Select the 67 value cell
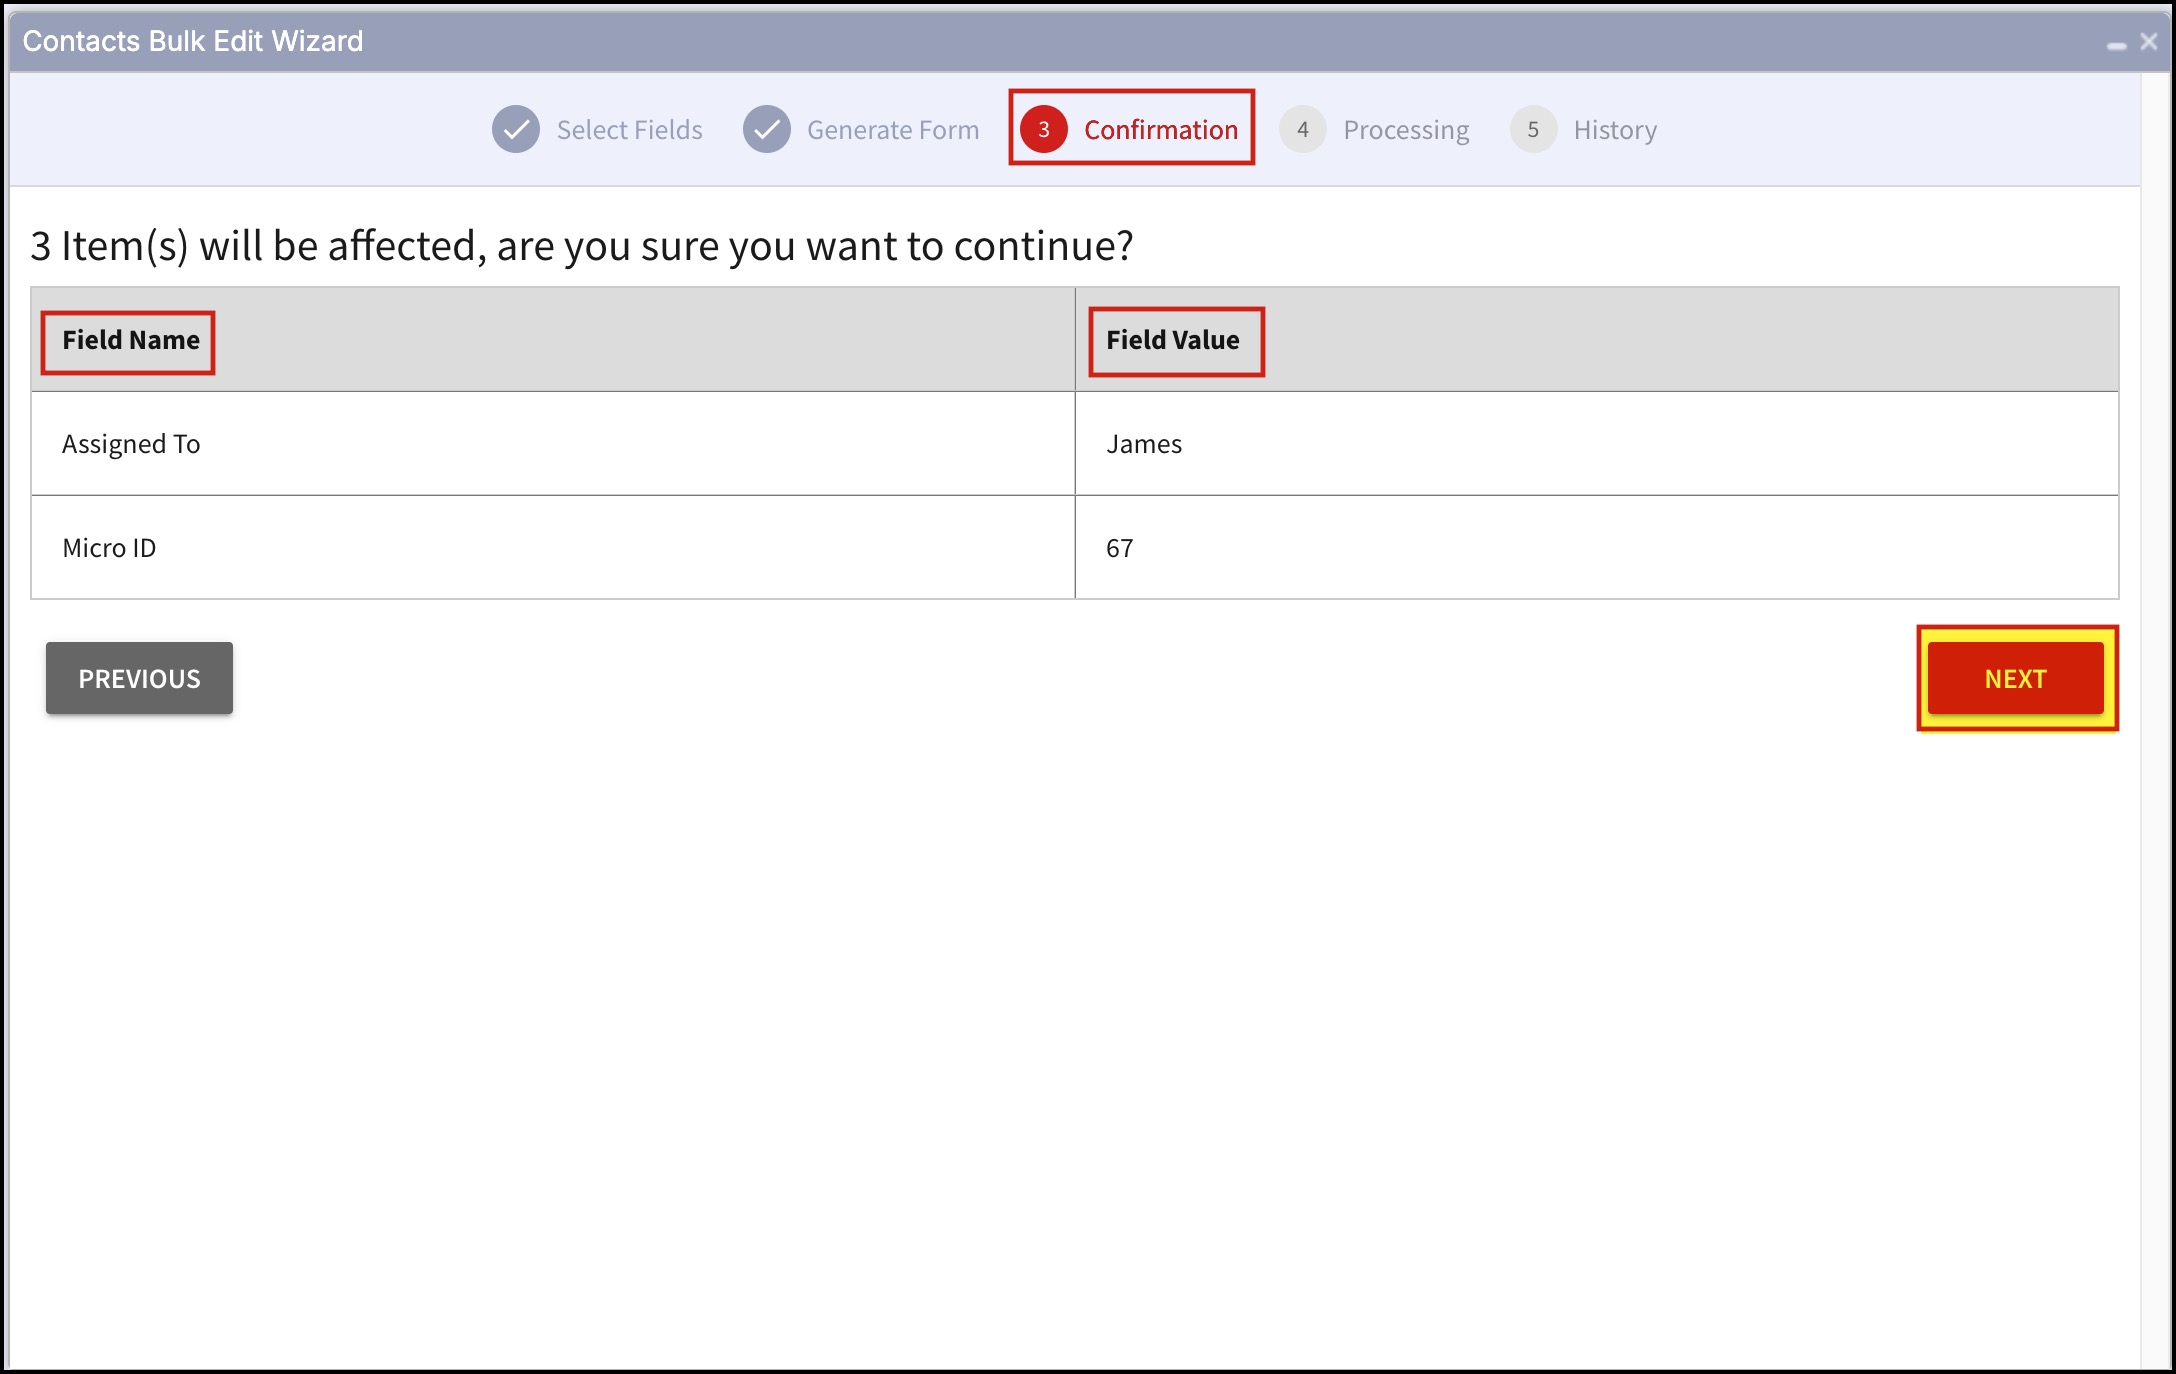The width and height of the screenshot is (2176, 1374). point(1119,548)
